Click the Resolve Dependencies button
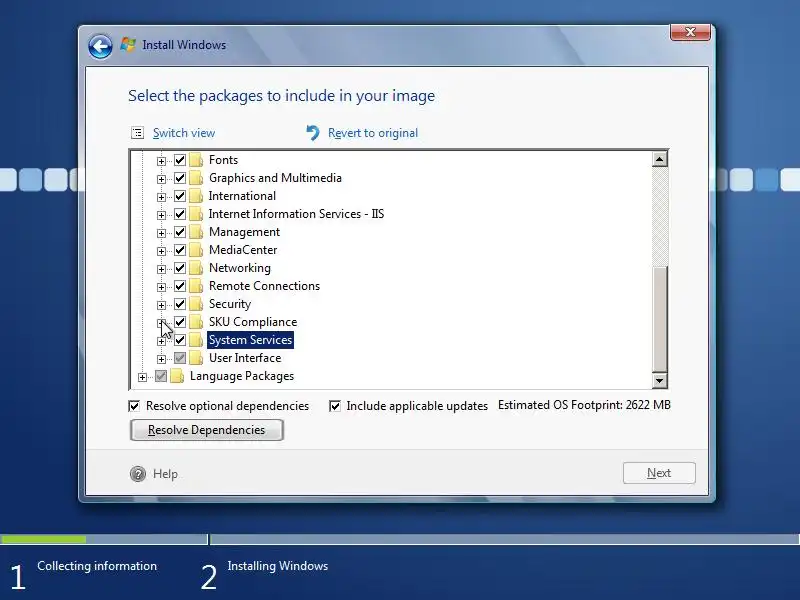This screenshot has height=600, width=800. [207, 430]
